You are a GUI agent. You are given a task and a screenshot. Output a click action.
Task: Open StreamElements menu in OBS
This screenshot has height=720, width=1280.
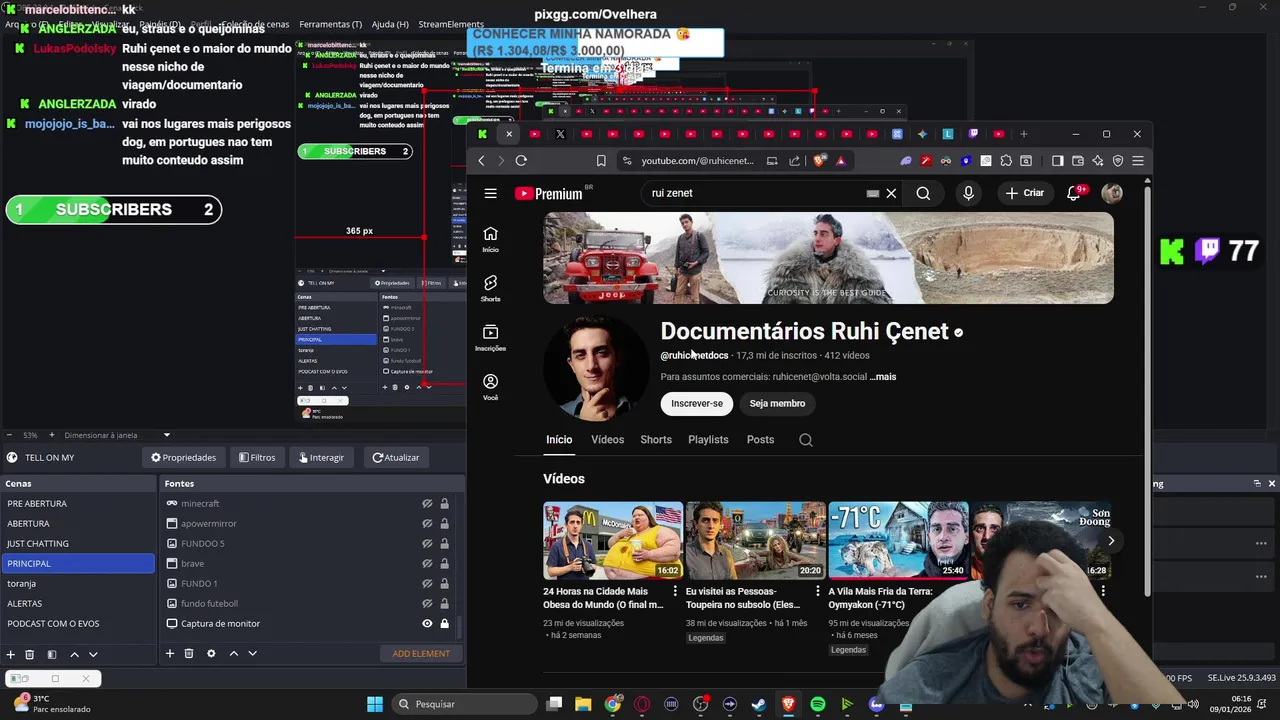pos(451,24)
